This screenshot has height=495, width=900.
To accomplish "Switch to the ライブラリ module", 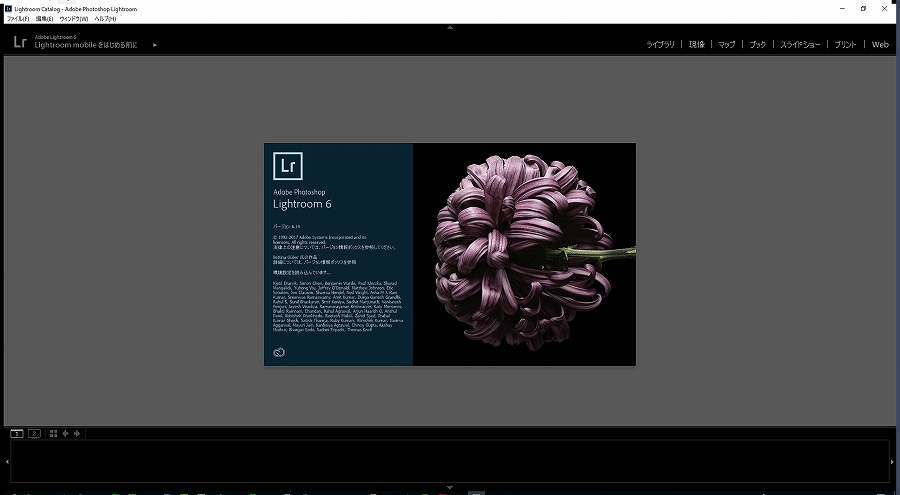I will pos(660,45).
